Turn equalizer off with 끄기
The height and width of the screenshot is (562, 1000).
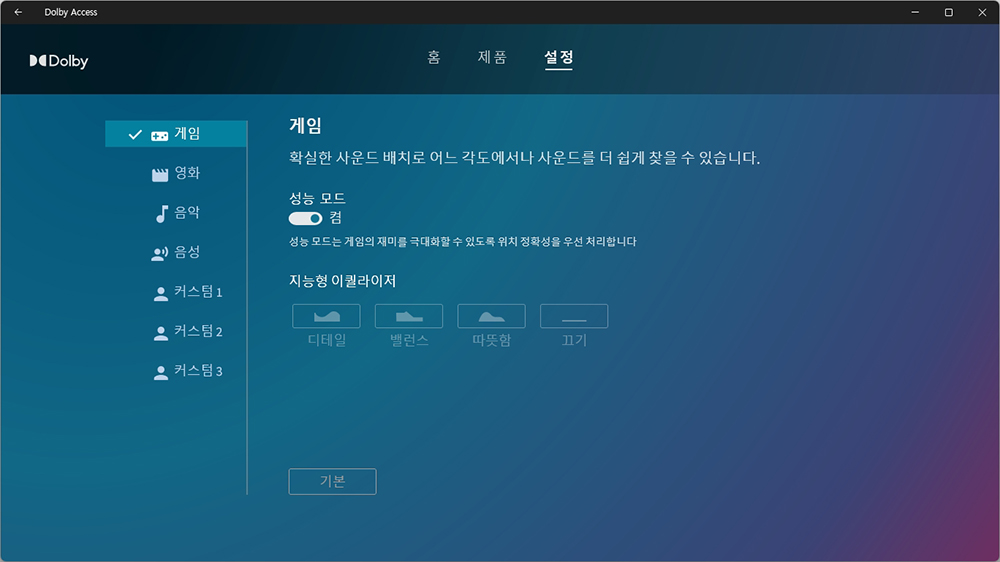coord(574,316)
